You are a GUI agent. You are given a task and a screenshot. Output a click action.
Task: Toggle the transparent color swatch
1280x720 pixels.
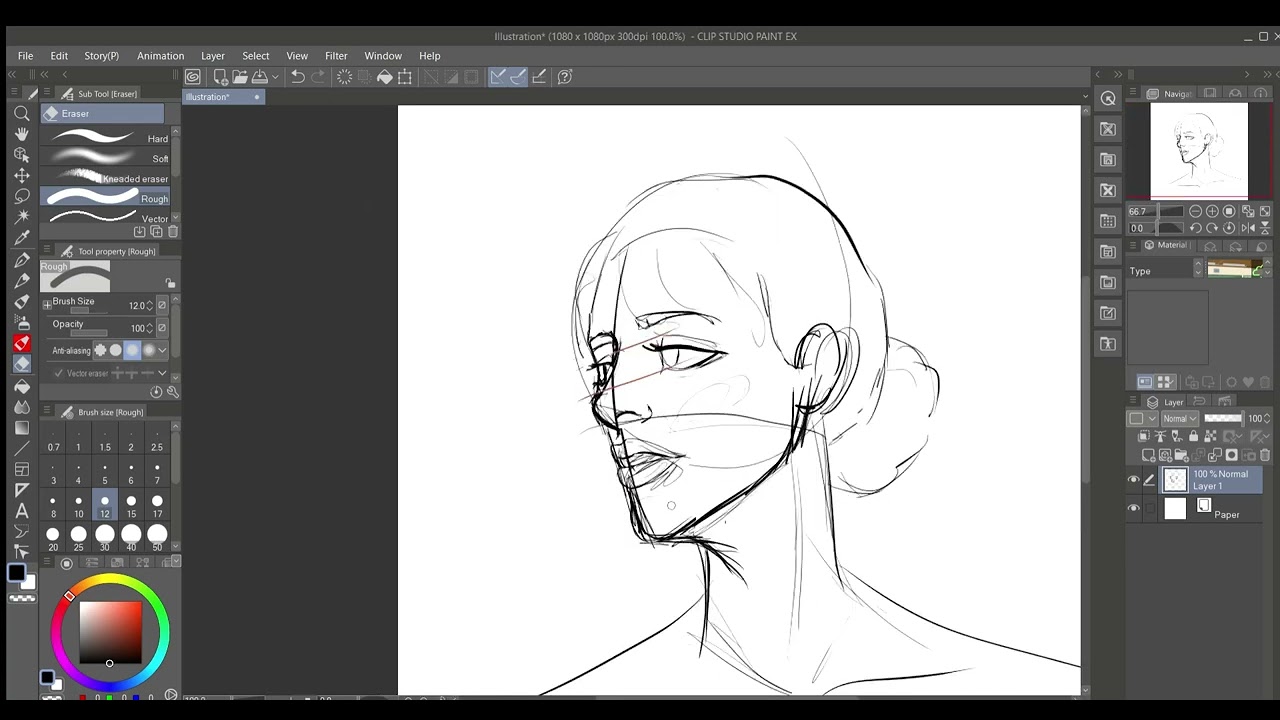[20, 599]
